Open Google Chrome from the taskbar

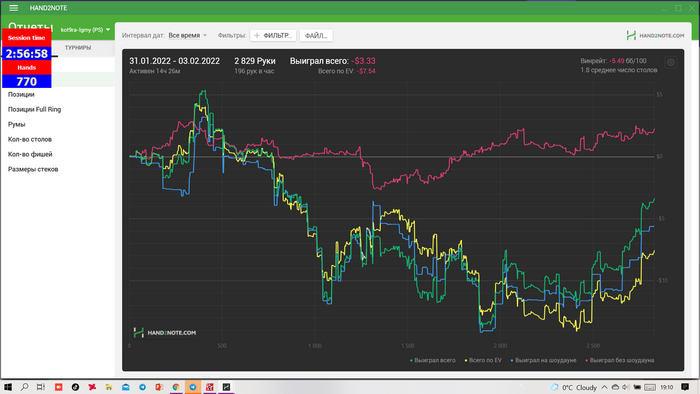pyautogui.click(x=176, y=387)
